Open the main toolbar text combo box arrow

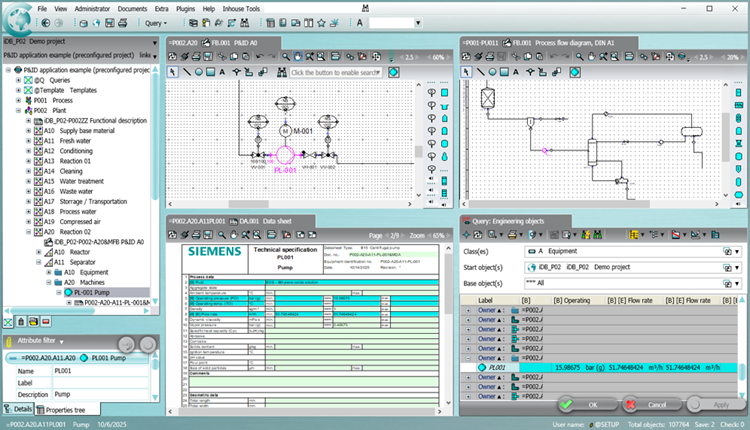418,23
